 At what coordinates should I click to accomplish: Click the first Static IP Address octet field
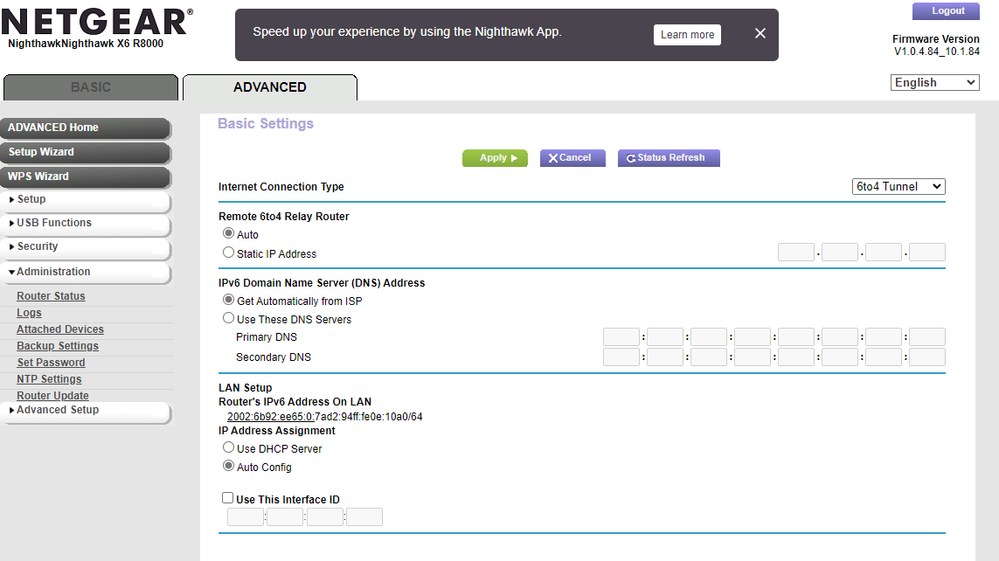(796, 252)
